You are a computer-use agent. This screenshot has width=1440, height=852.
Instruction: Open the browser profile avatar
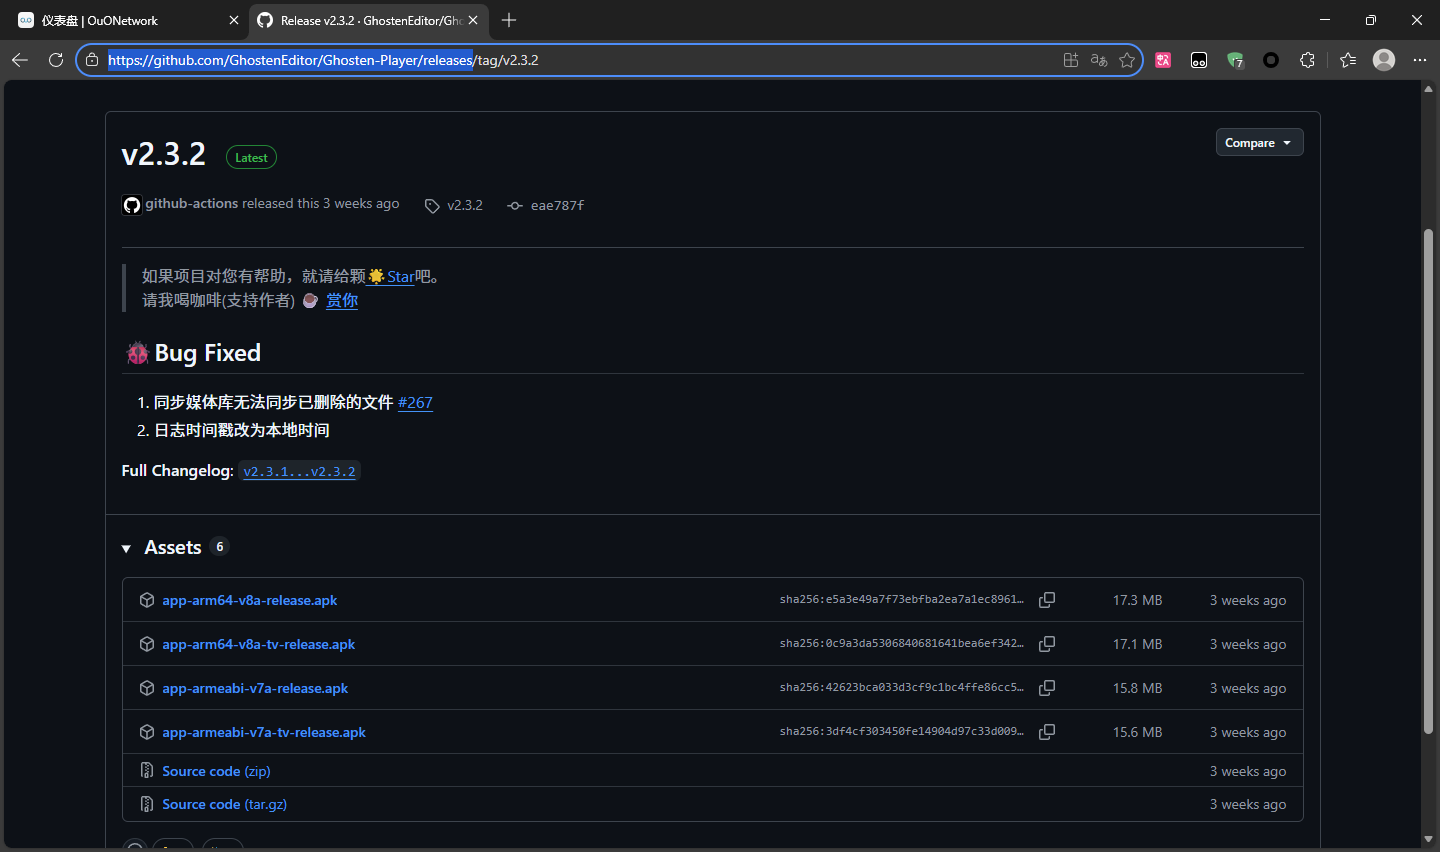1384,60
